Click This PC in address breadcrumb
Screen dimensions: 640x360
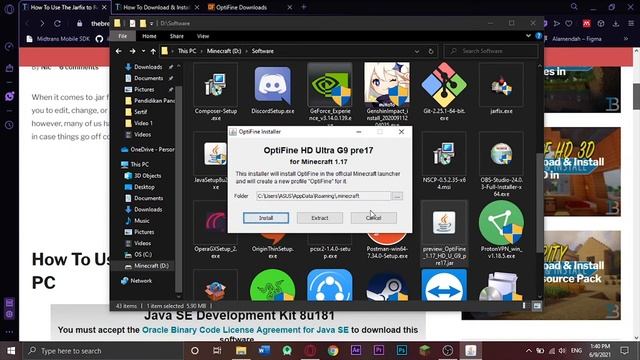[x=187, y=51]
